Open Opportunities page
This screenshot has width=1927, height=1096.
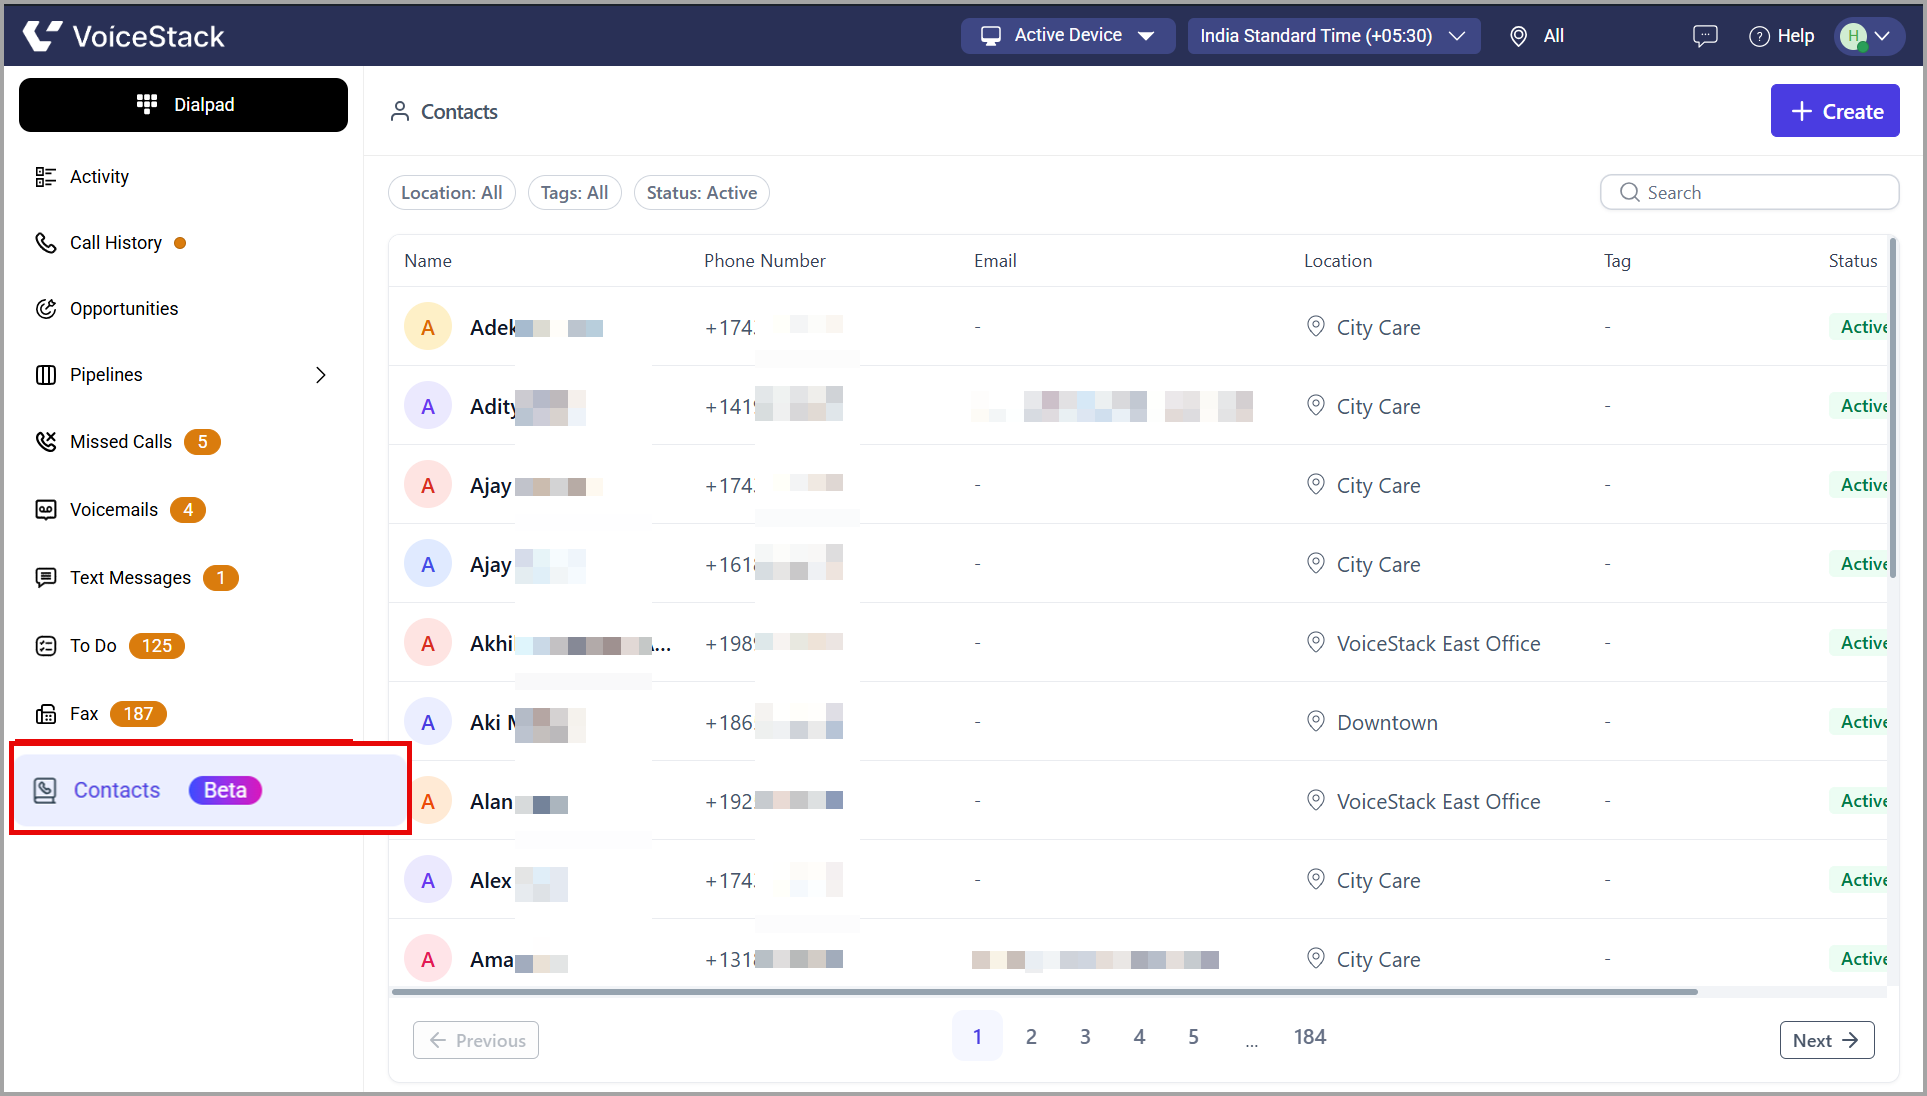[124, 309]
